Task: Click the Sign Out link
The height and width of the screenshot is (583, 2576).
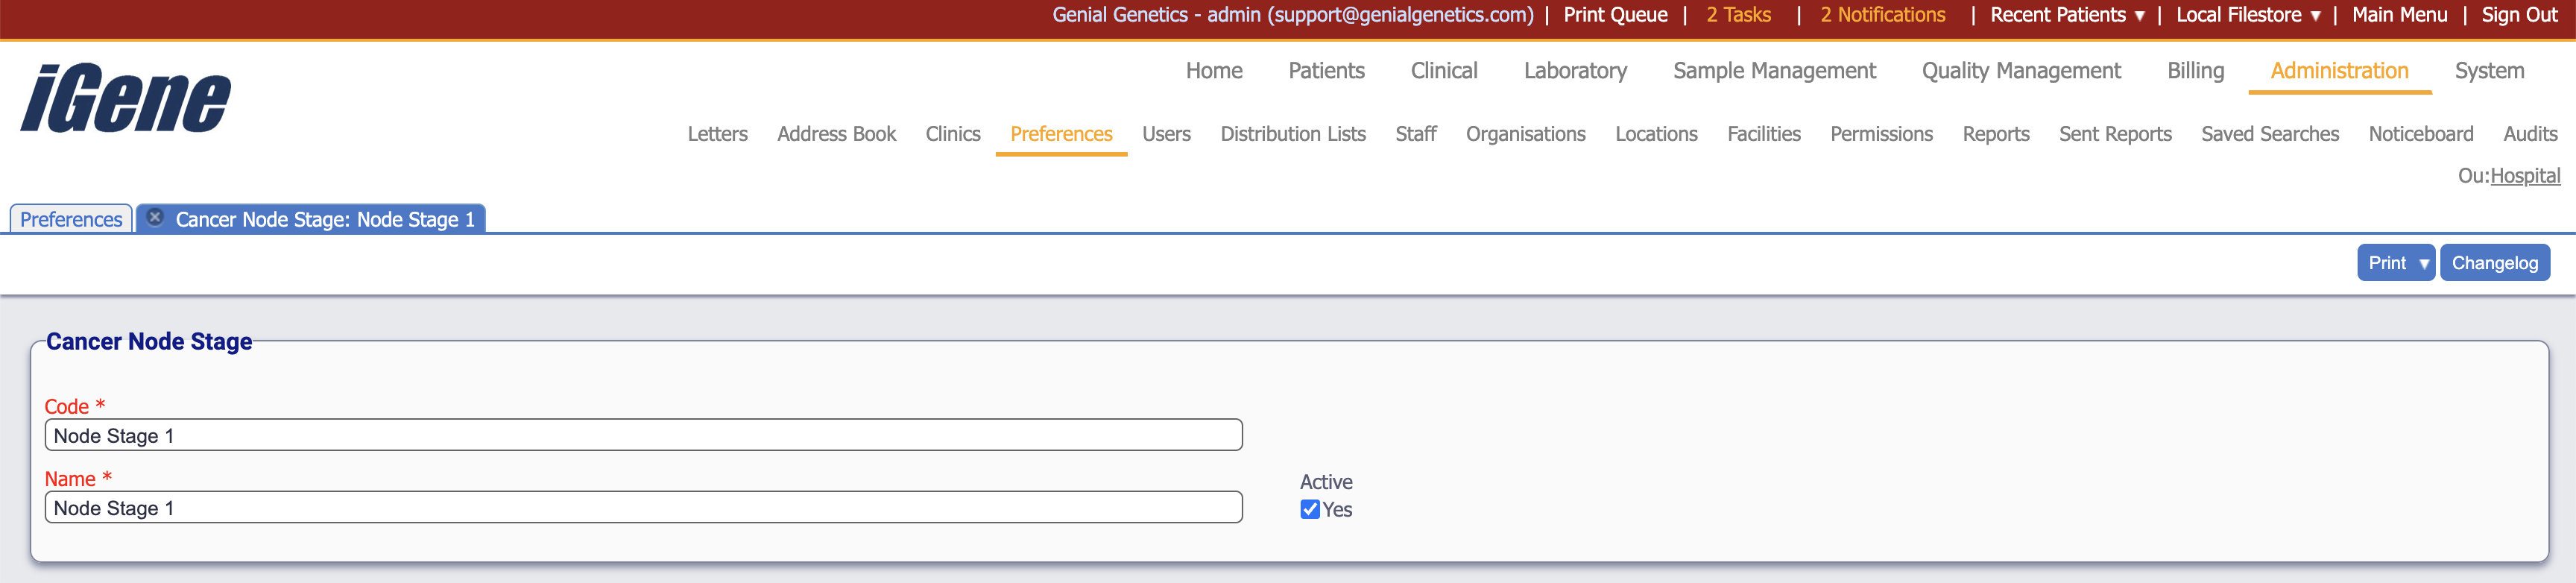Action: 2518,15
